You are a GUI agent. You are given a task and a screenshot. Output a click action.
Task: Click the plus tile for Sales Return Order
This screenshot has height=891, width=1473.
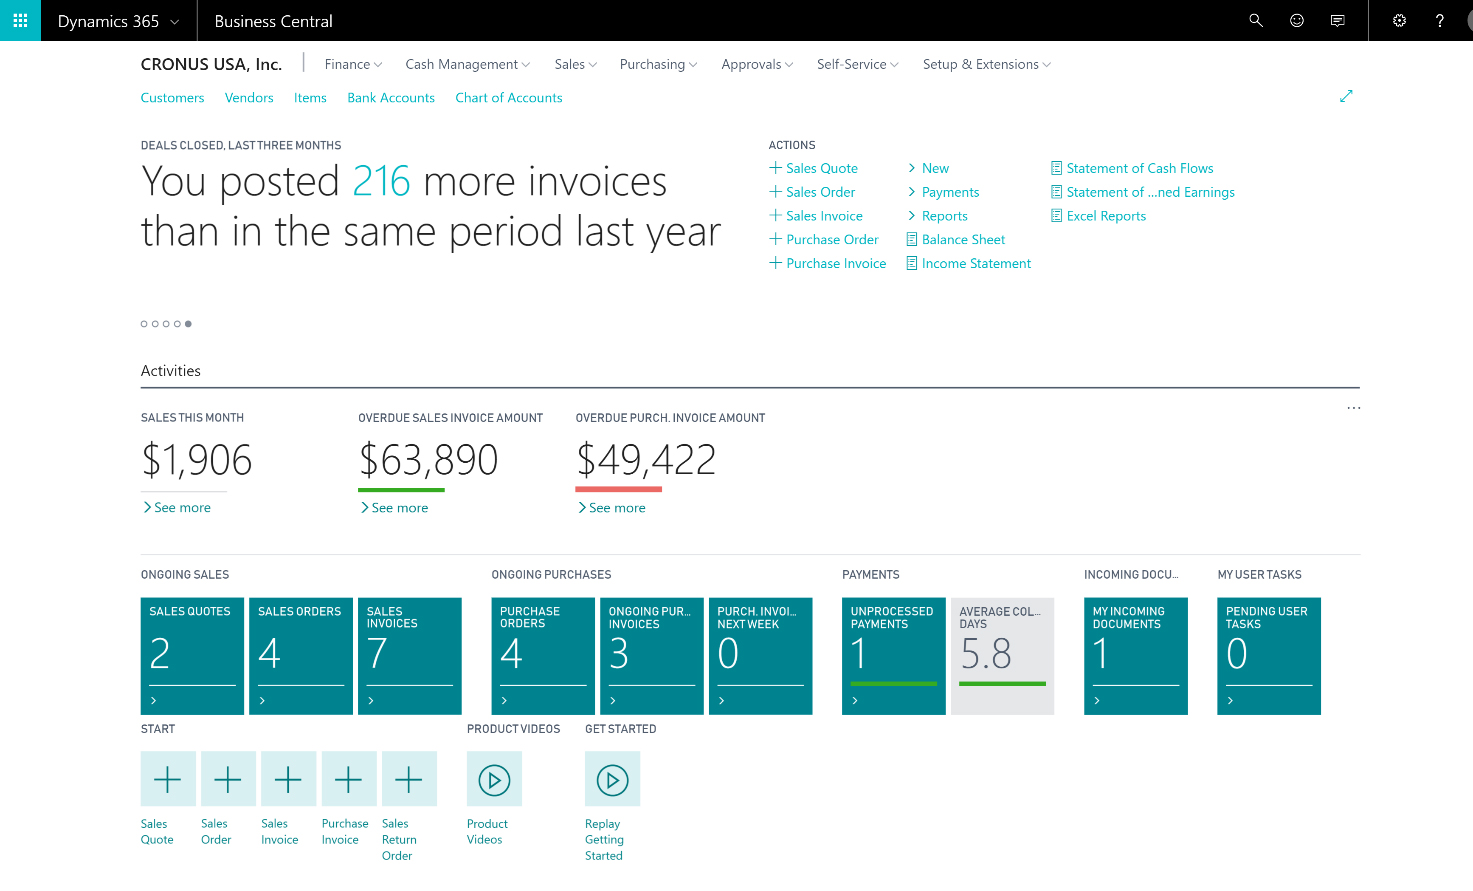click(x=409, y=779)
